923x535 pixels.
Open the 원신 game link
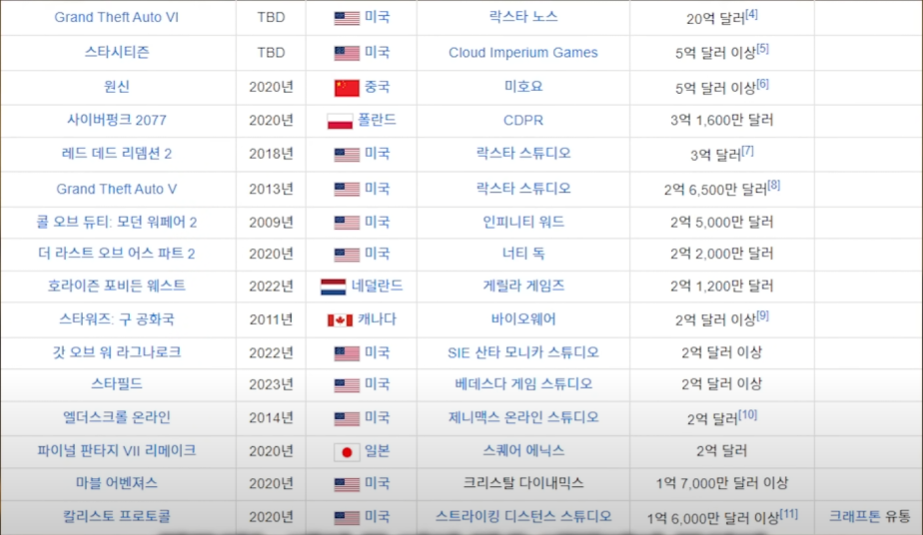click(x=117, y=87)
